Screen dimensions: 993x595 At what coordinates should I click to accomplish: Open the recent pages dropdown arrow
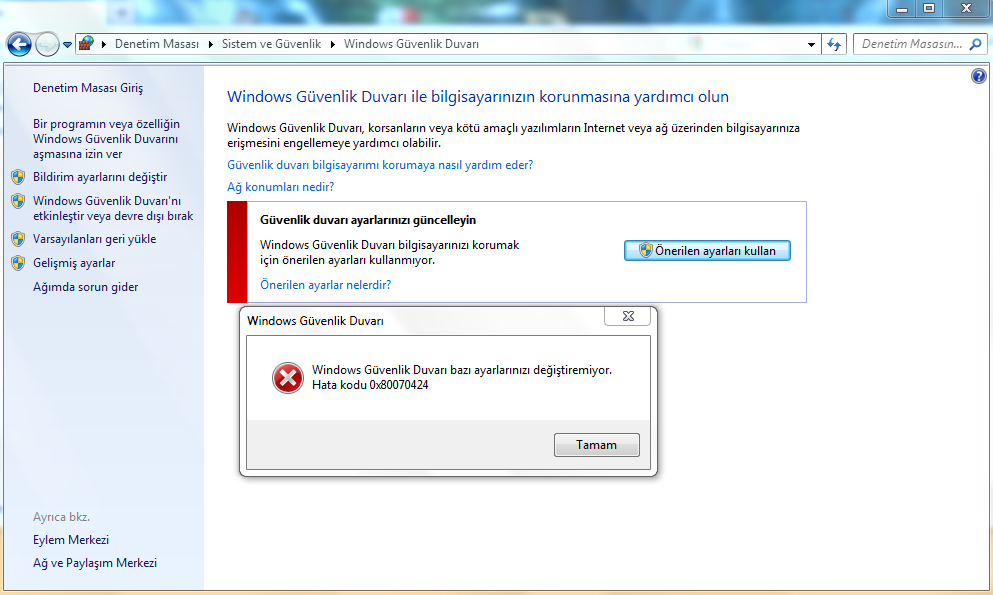click(67, 45)
